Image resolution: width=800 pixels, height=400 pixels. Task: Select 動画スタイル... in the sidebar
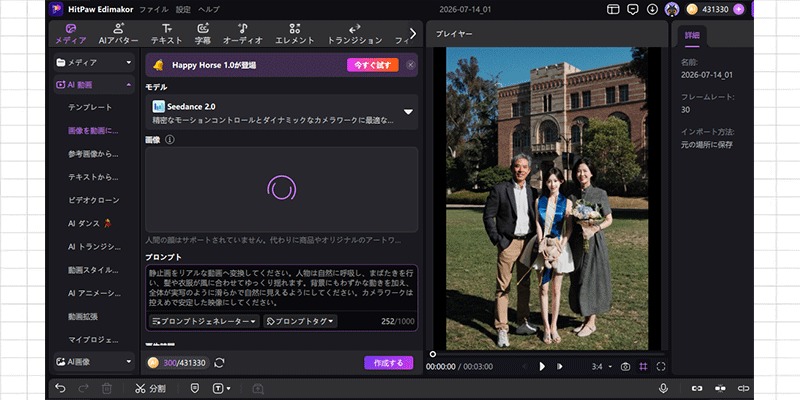click(93, 270)
